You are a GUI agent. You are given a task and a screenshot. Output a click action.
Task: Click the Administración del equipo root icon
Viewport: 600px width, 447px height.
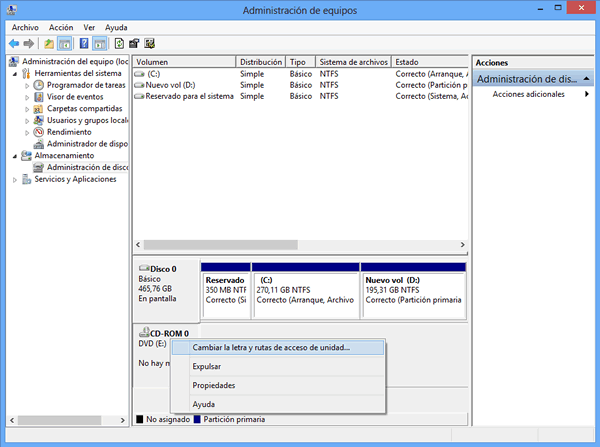coord(14,61)
